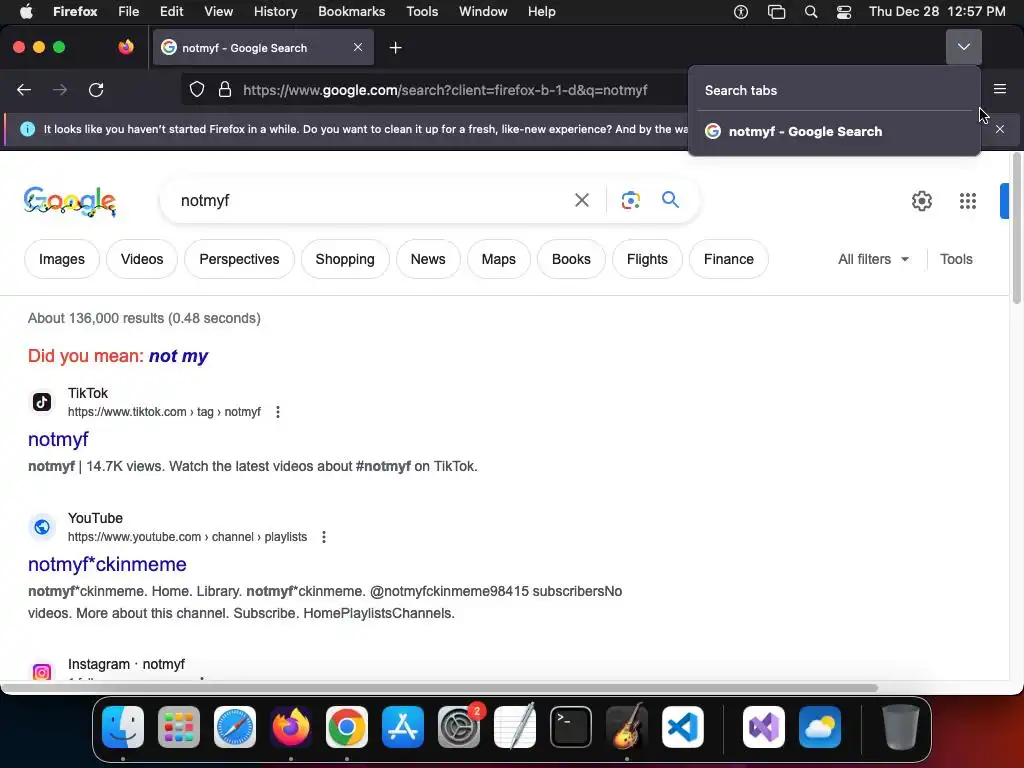
Task: Show Finance results
Action: [x=729, y=259]
